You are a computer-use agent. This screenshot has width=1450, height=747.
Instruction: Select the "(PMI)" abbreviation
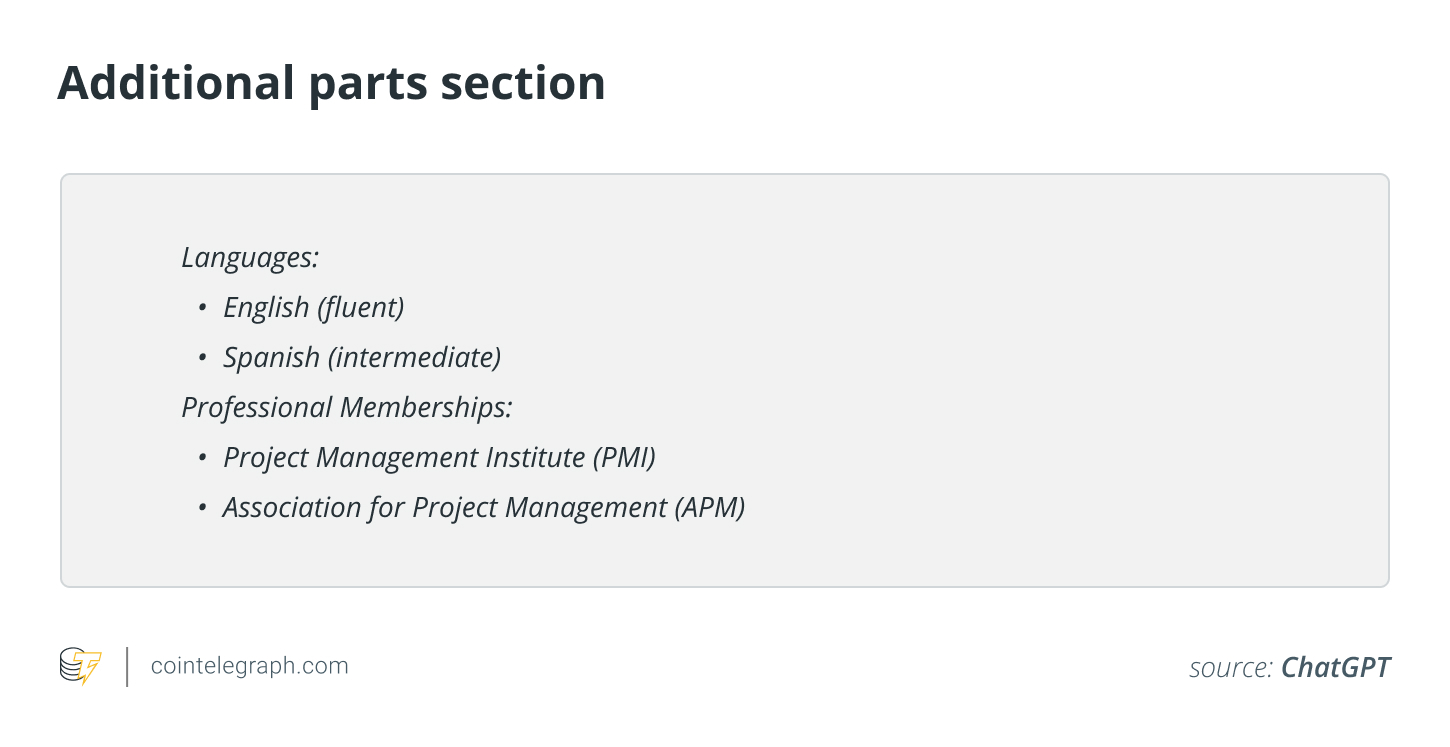pos(624,458)
